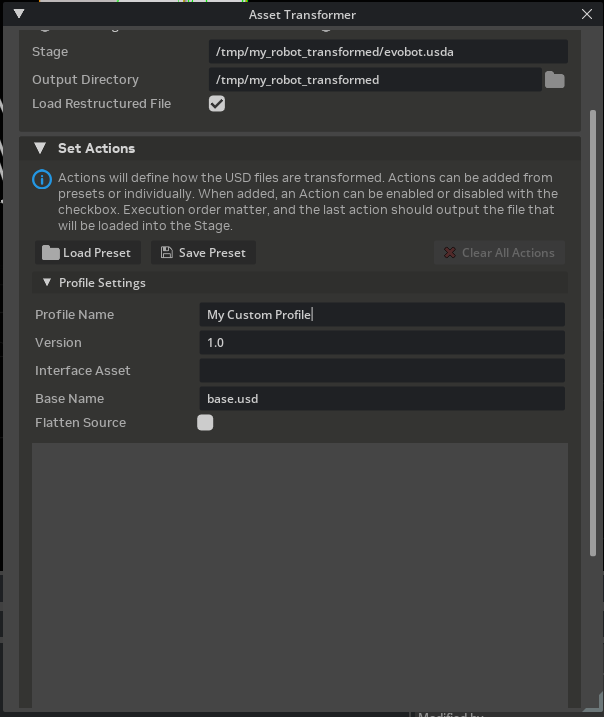Focus the Profile Name field
The image size is (604, 717).
382,315
